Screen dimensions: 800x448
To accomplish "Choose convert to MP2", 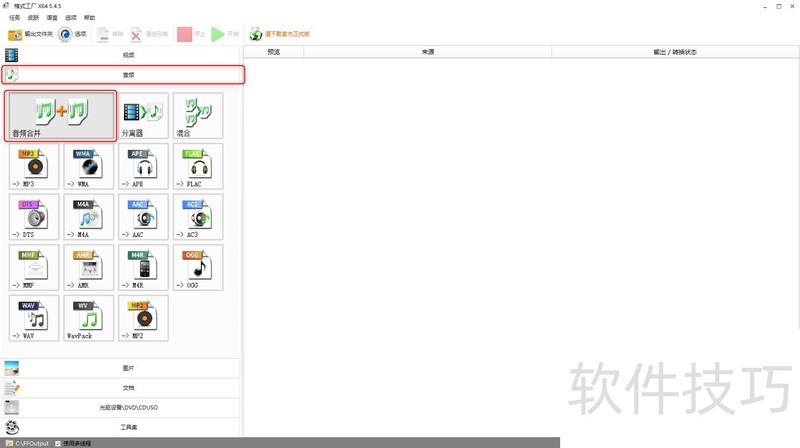I will click(x=143, y=318).
